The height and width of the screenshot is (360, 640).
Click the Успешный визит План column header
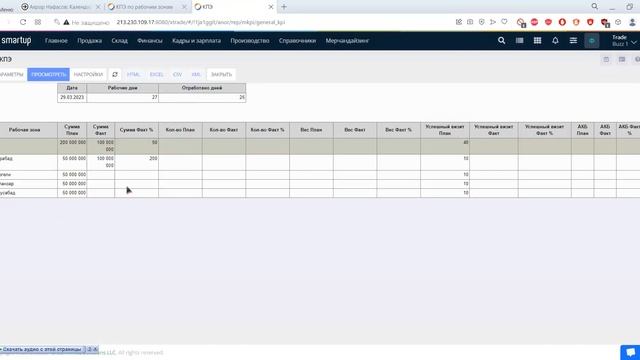(445, 130)
